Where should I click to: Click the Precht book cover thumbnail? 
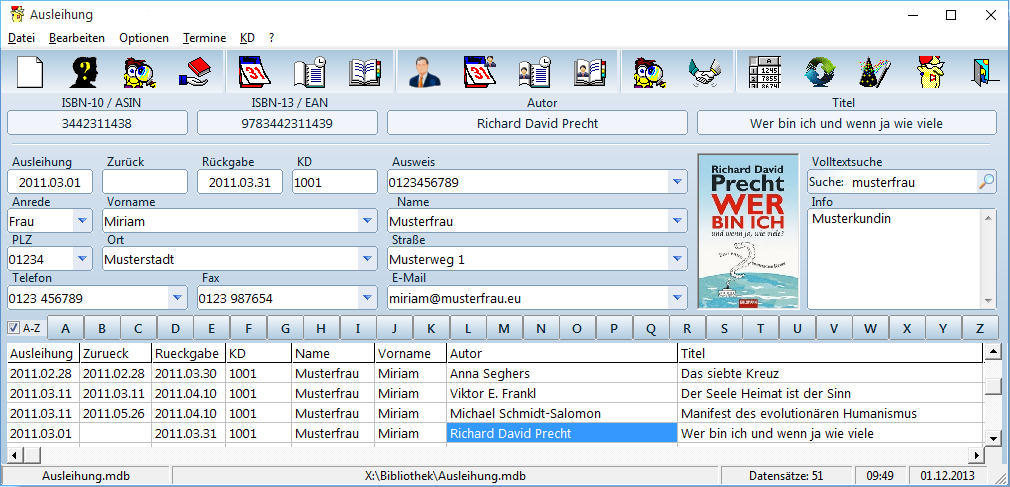[748, 231]
